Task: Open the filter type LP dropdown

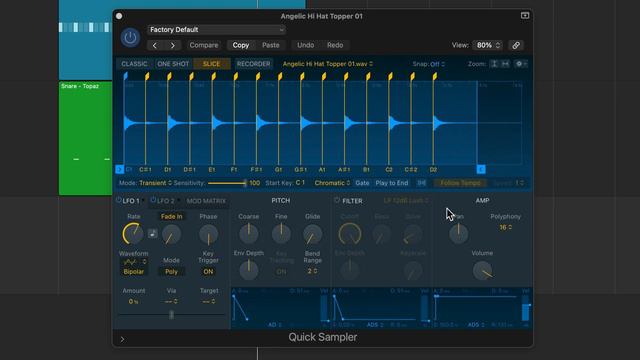Action: click(x=406, y=200)
